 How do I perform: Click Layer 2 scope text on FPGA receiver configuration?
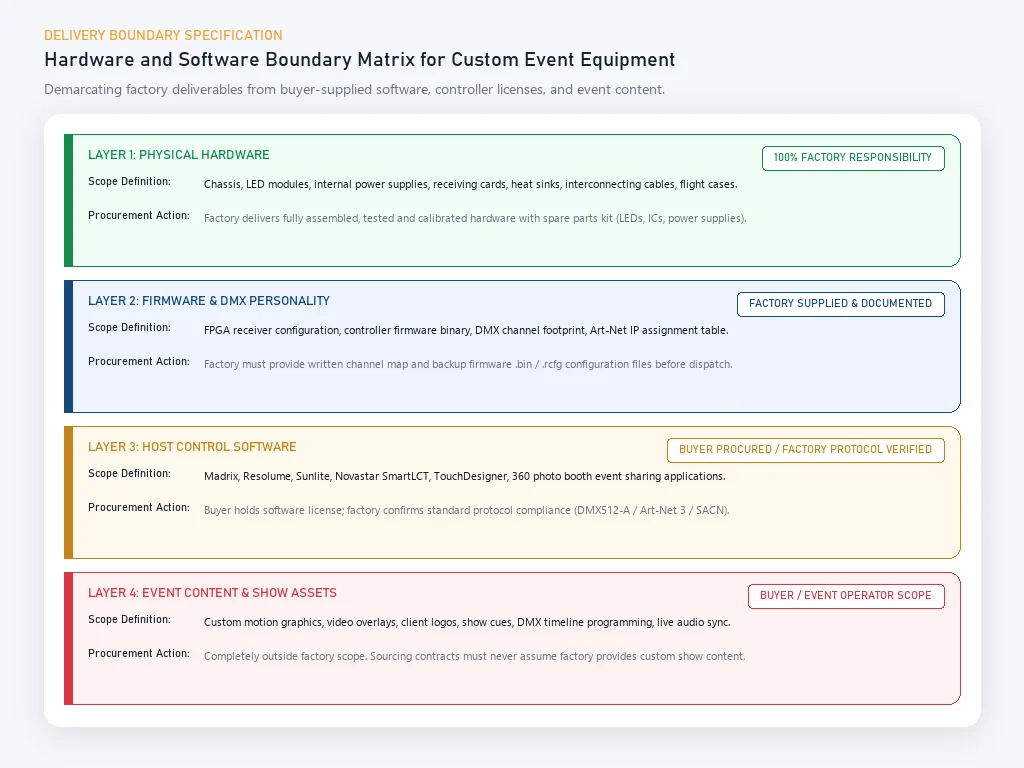pos(466,330)
